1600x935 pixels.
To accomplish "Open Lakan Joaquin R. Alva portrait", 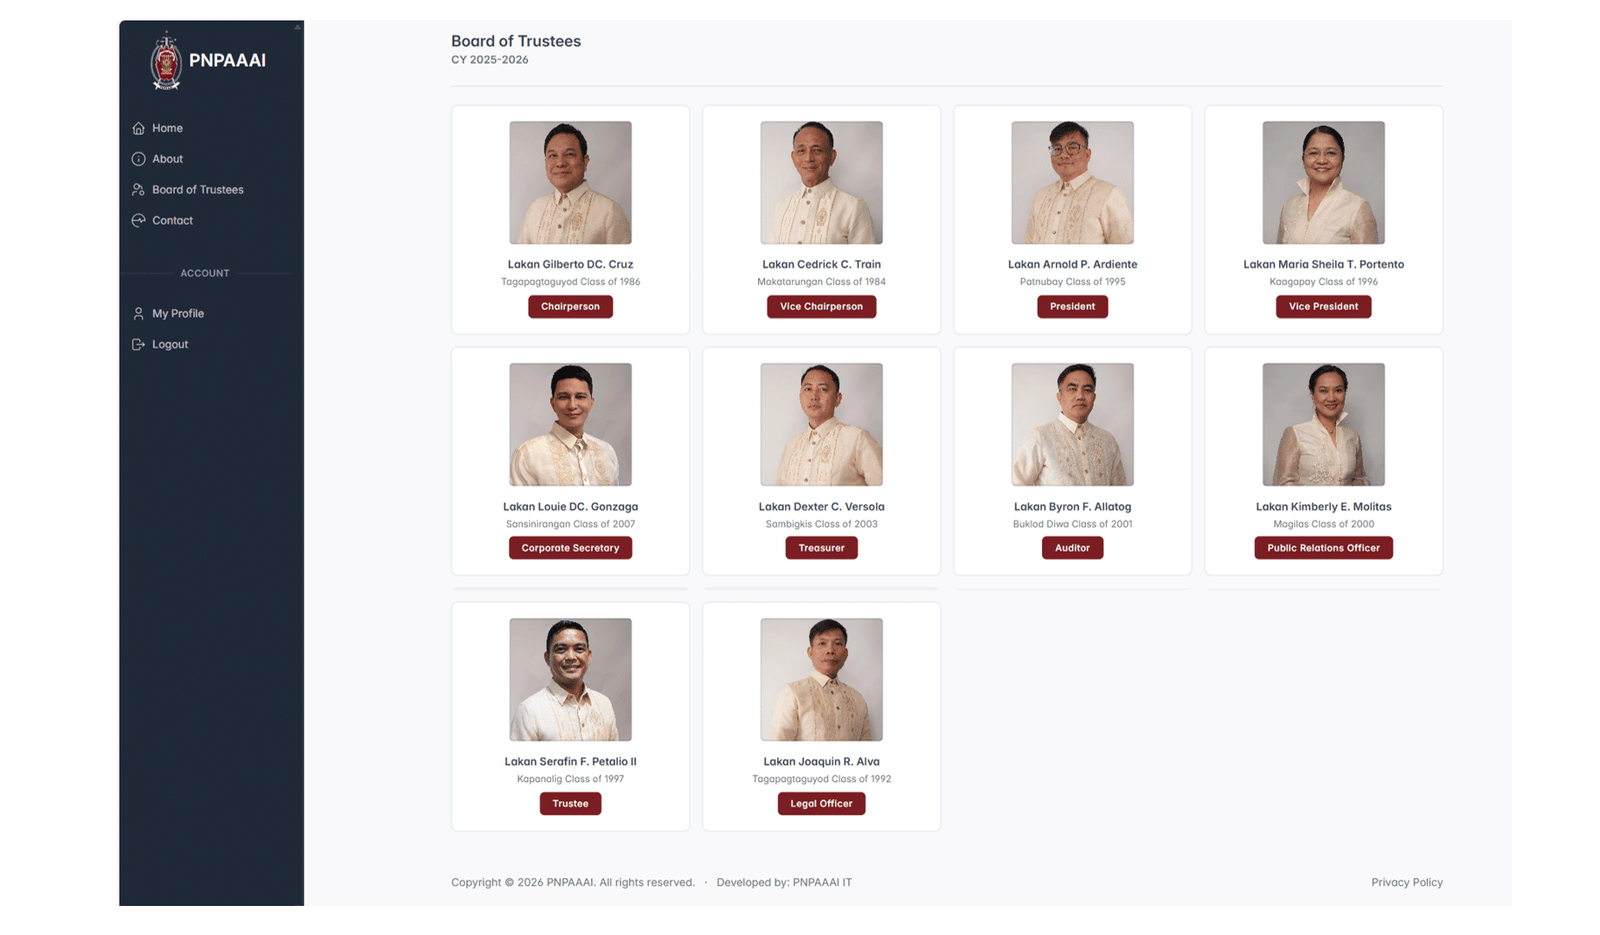I will coord(821,679).
